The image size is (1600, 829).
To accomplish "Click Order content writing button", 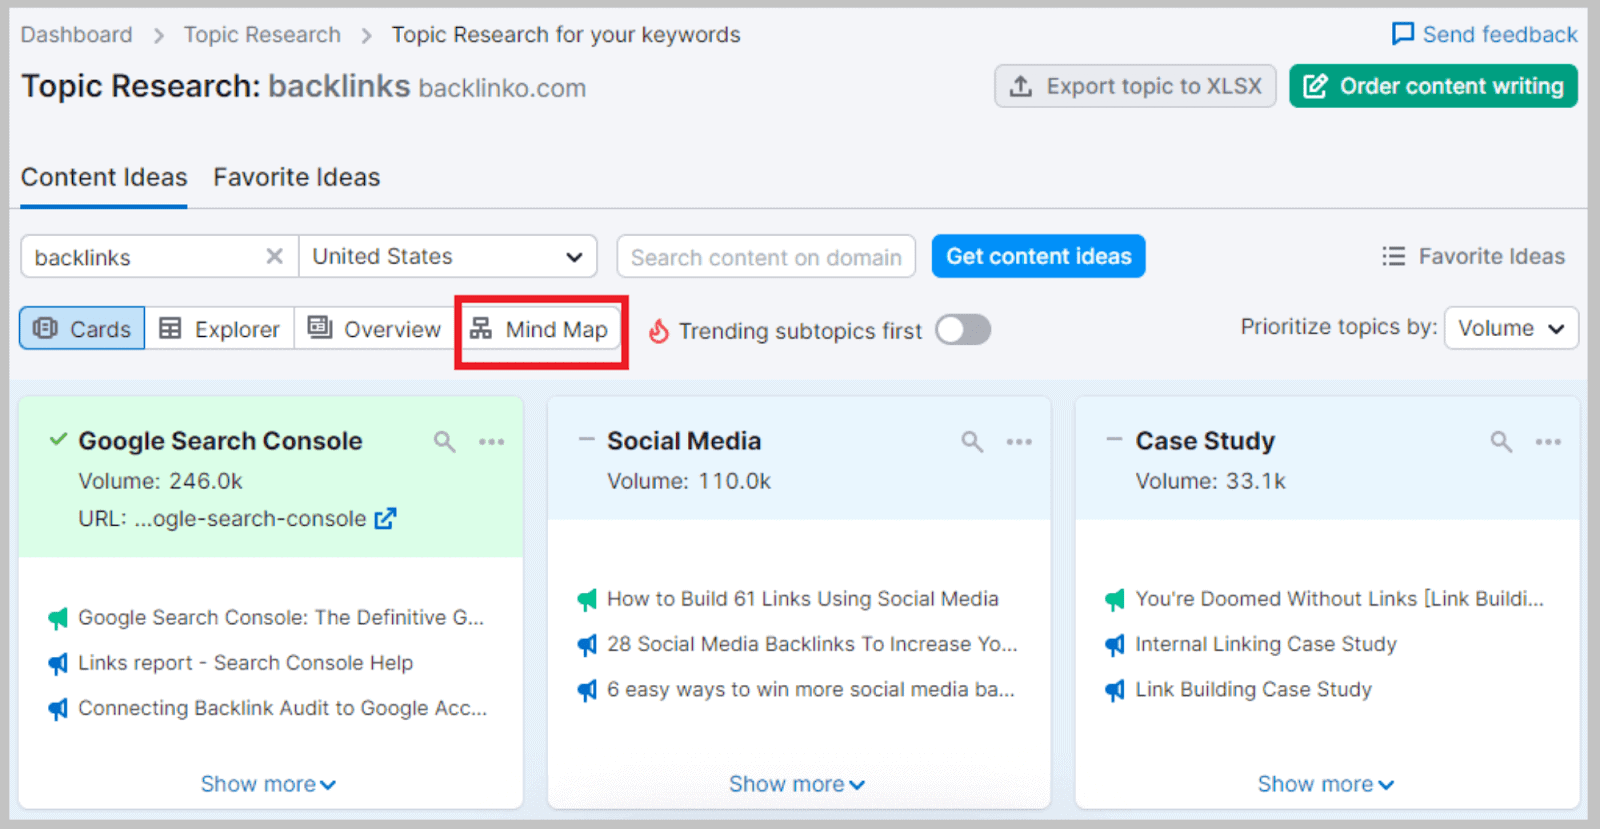I will click(x=1433, y=86).
